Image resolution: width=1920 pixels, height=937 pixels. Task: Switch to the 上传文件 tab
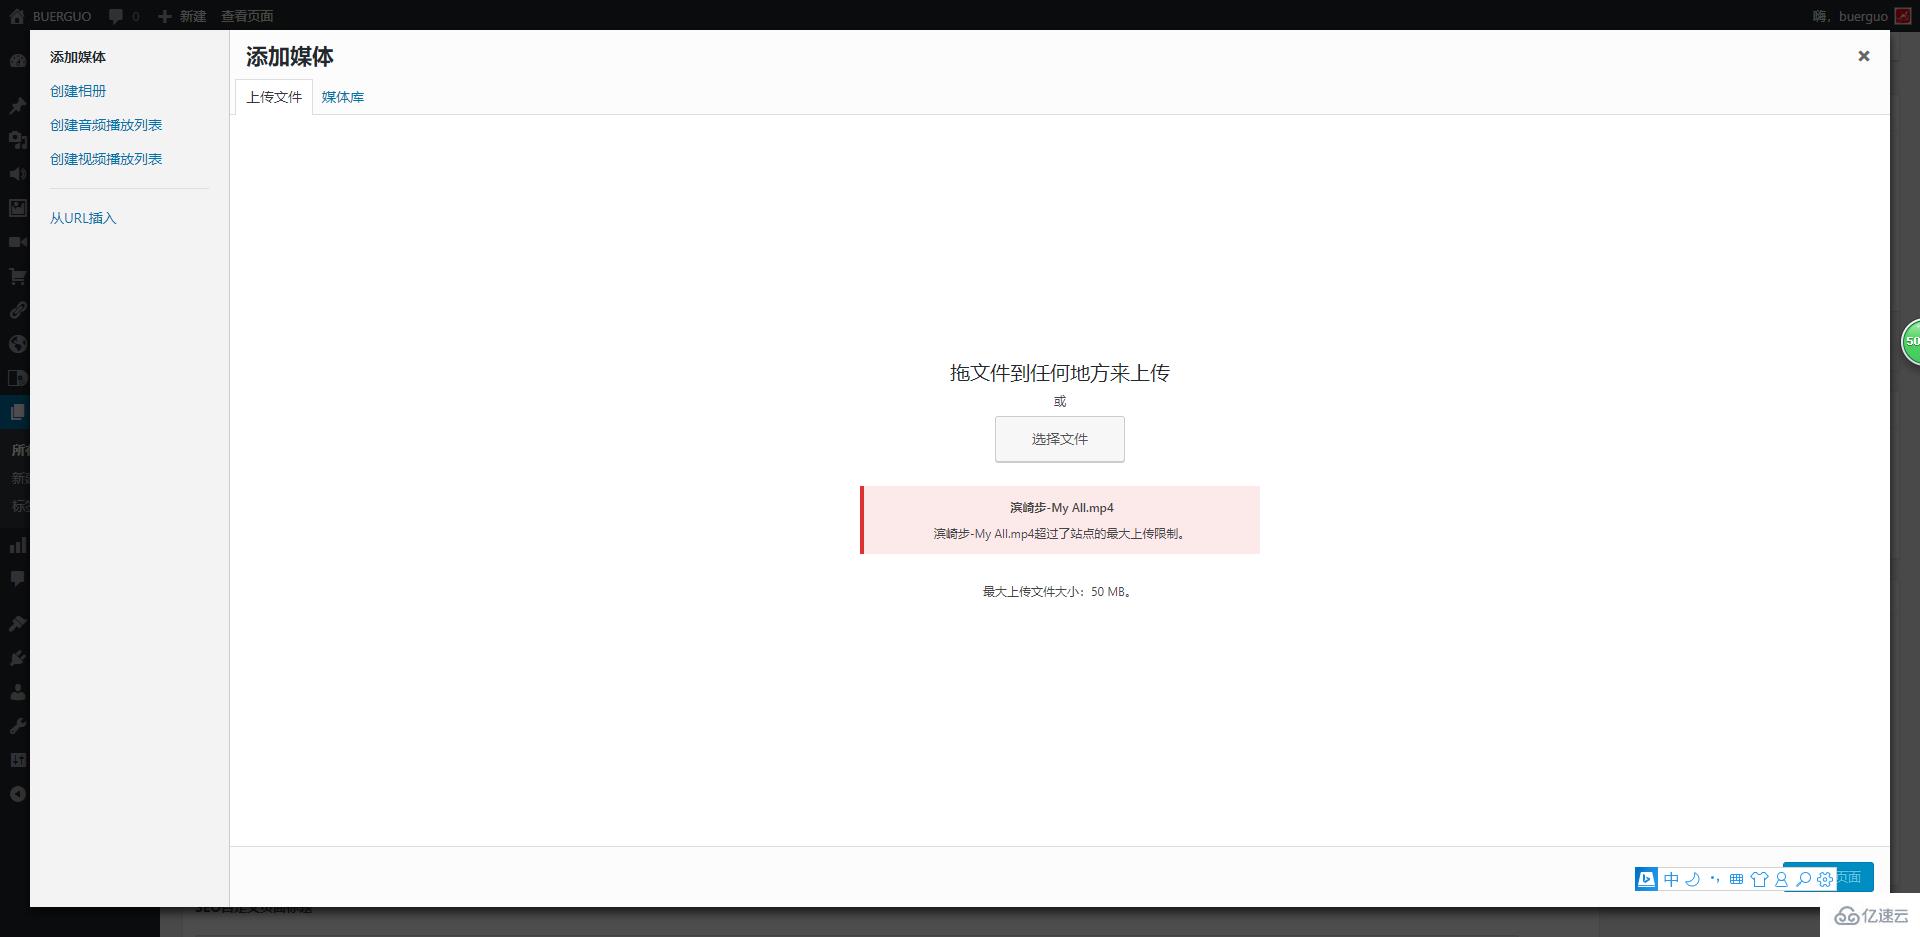[274, 97]
